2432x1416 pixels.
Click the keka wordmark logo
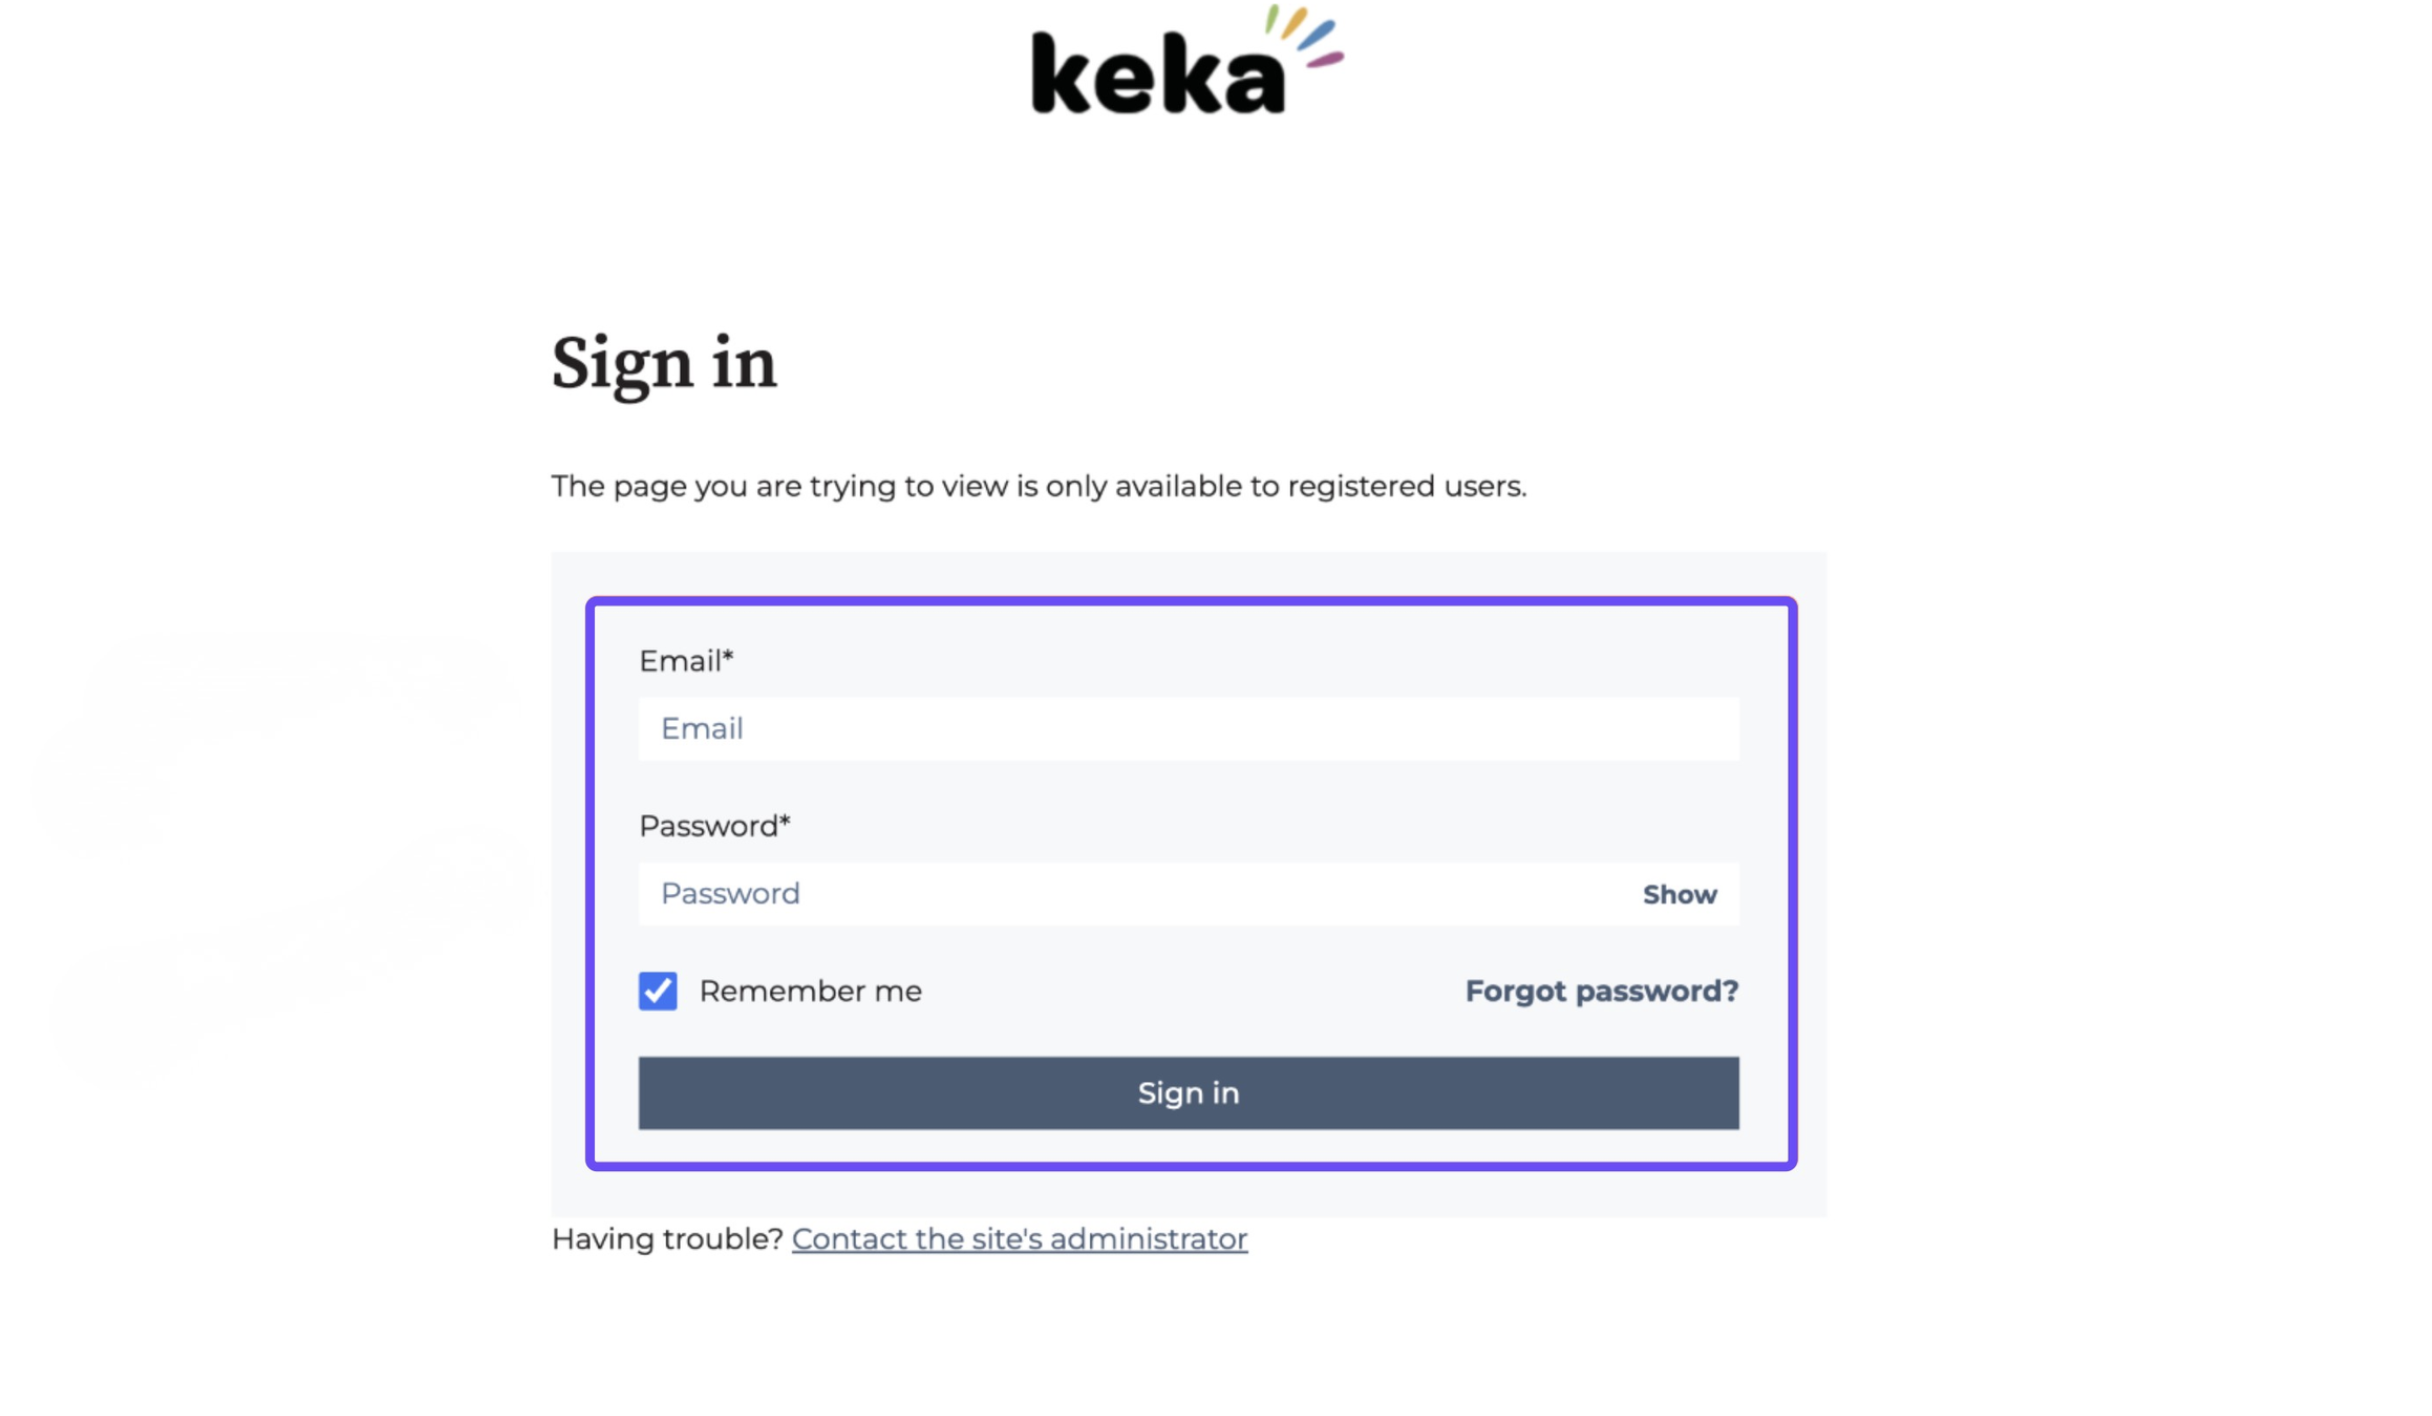tap(1158, 74)
